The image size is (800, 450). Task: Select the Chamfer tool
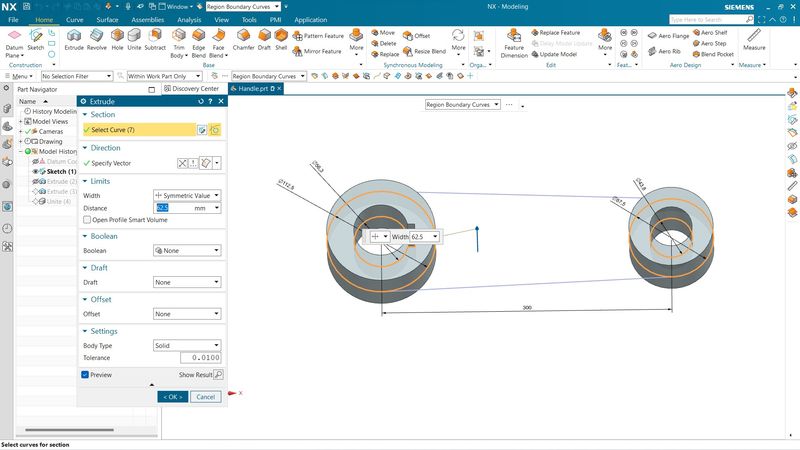243,39
